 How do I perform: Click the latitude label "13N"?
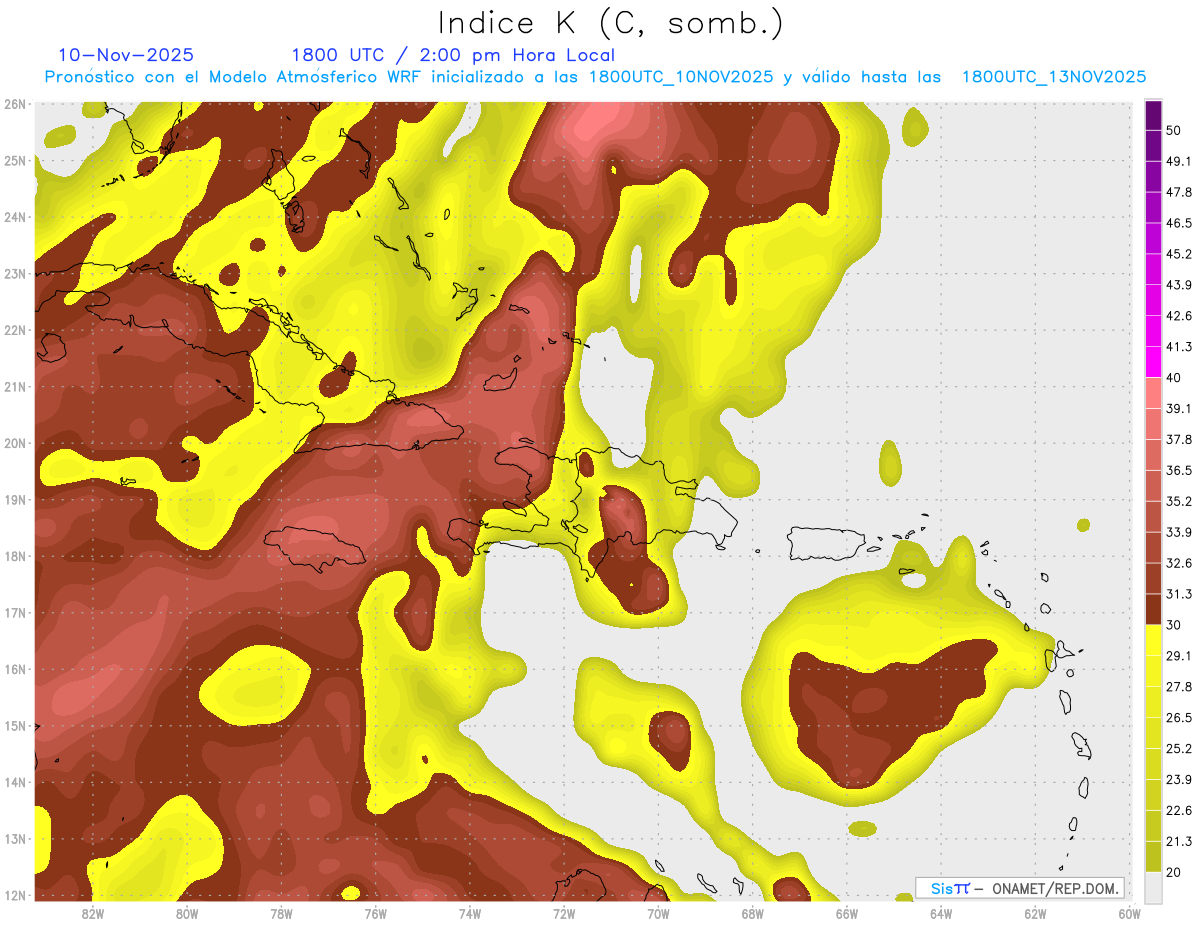tap(15, 839)
